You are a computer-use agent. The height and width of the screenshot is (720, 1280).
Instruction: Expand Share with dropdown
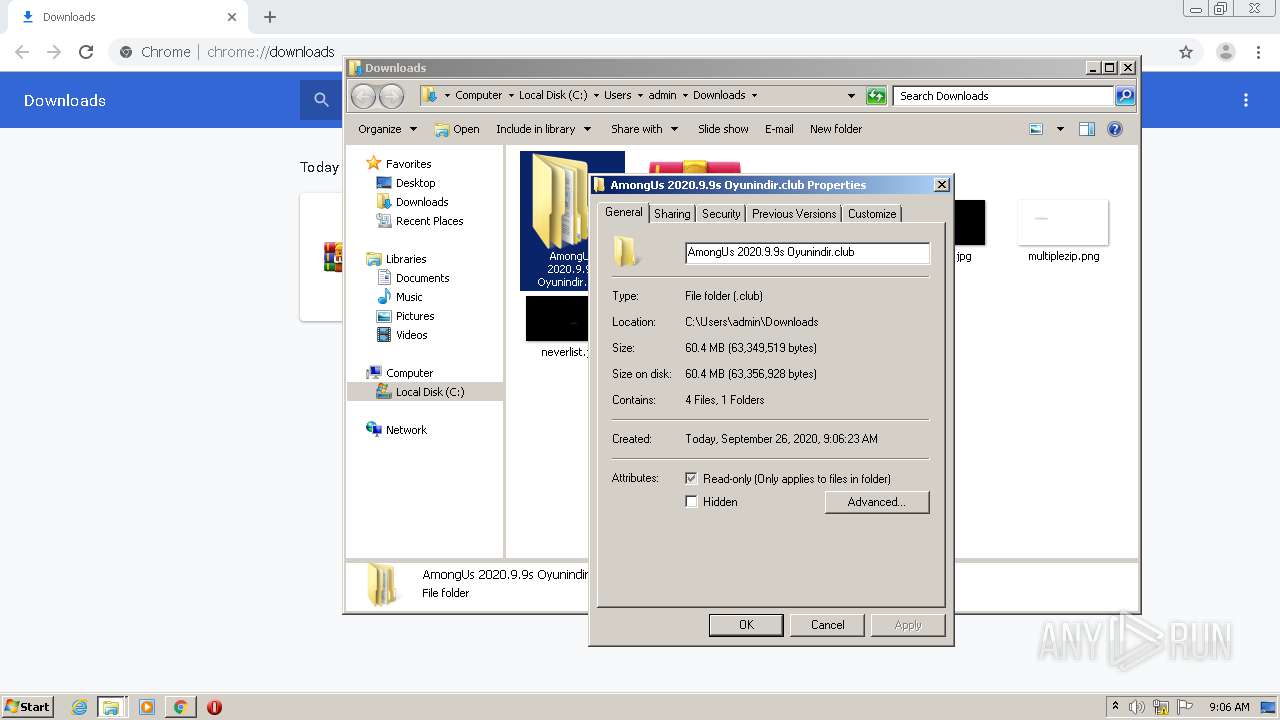644,129
